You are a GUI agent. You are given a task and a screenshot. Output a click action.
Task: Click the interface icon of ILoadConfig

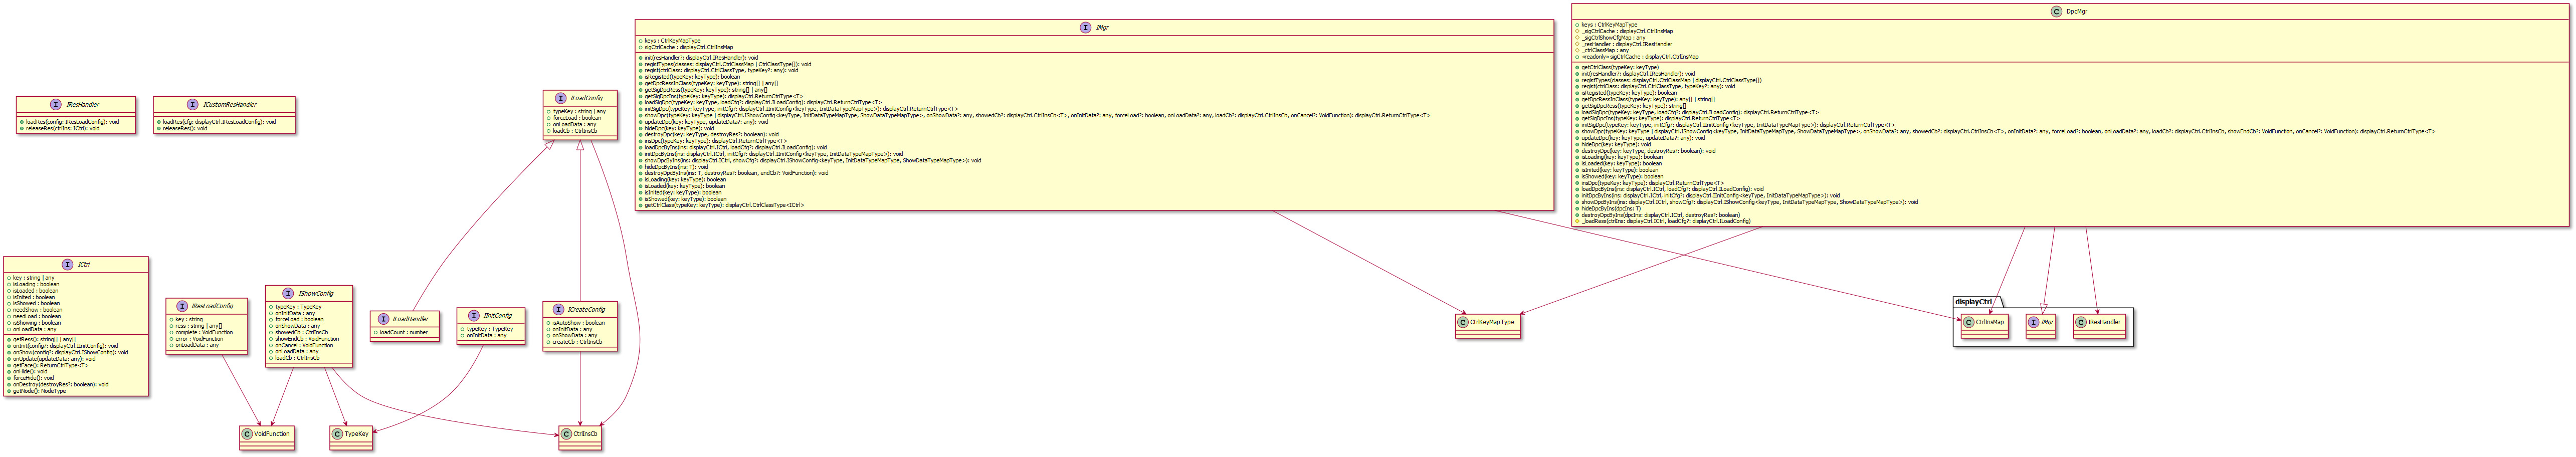(560, 98)
